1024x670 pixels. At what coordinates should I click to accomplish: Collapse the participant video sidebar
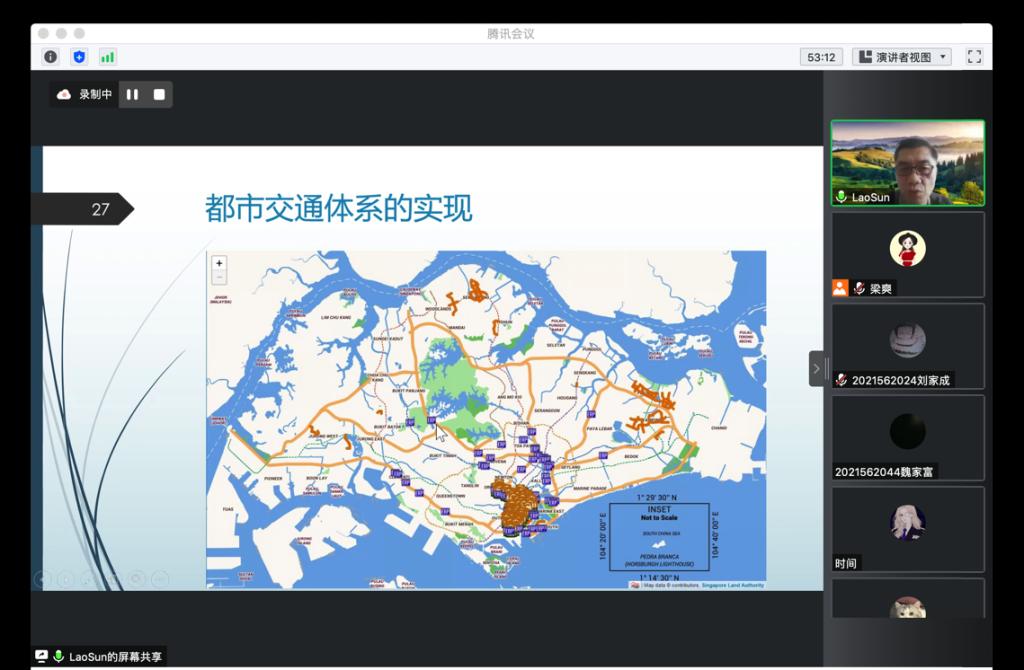click(x=816, y=368)
